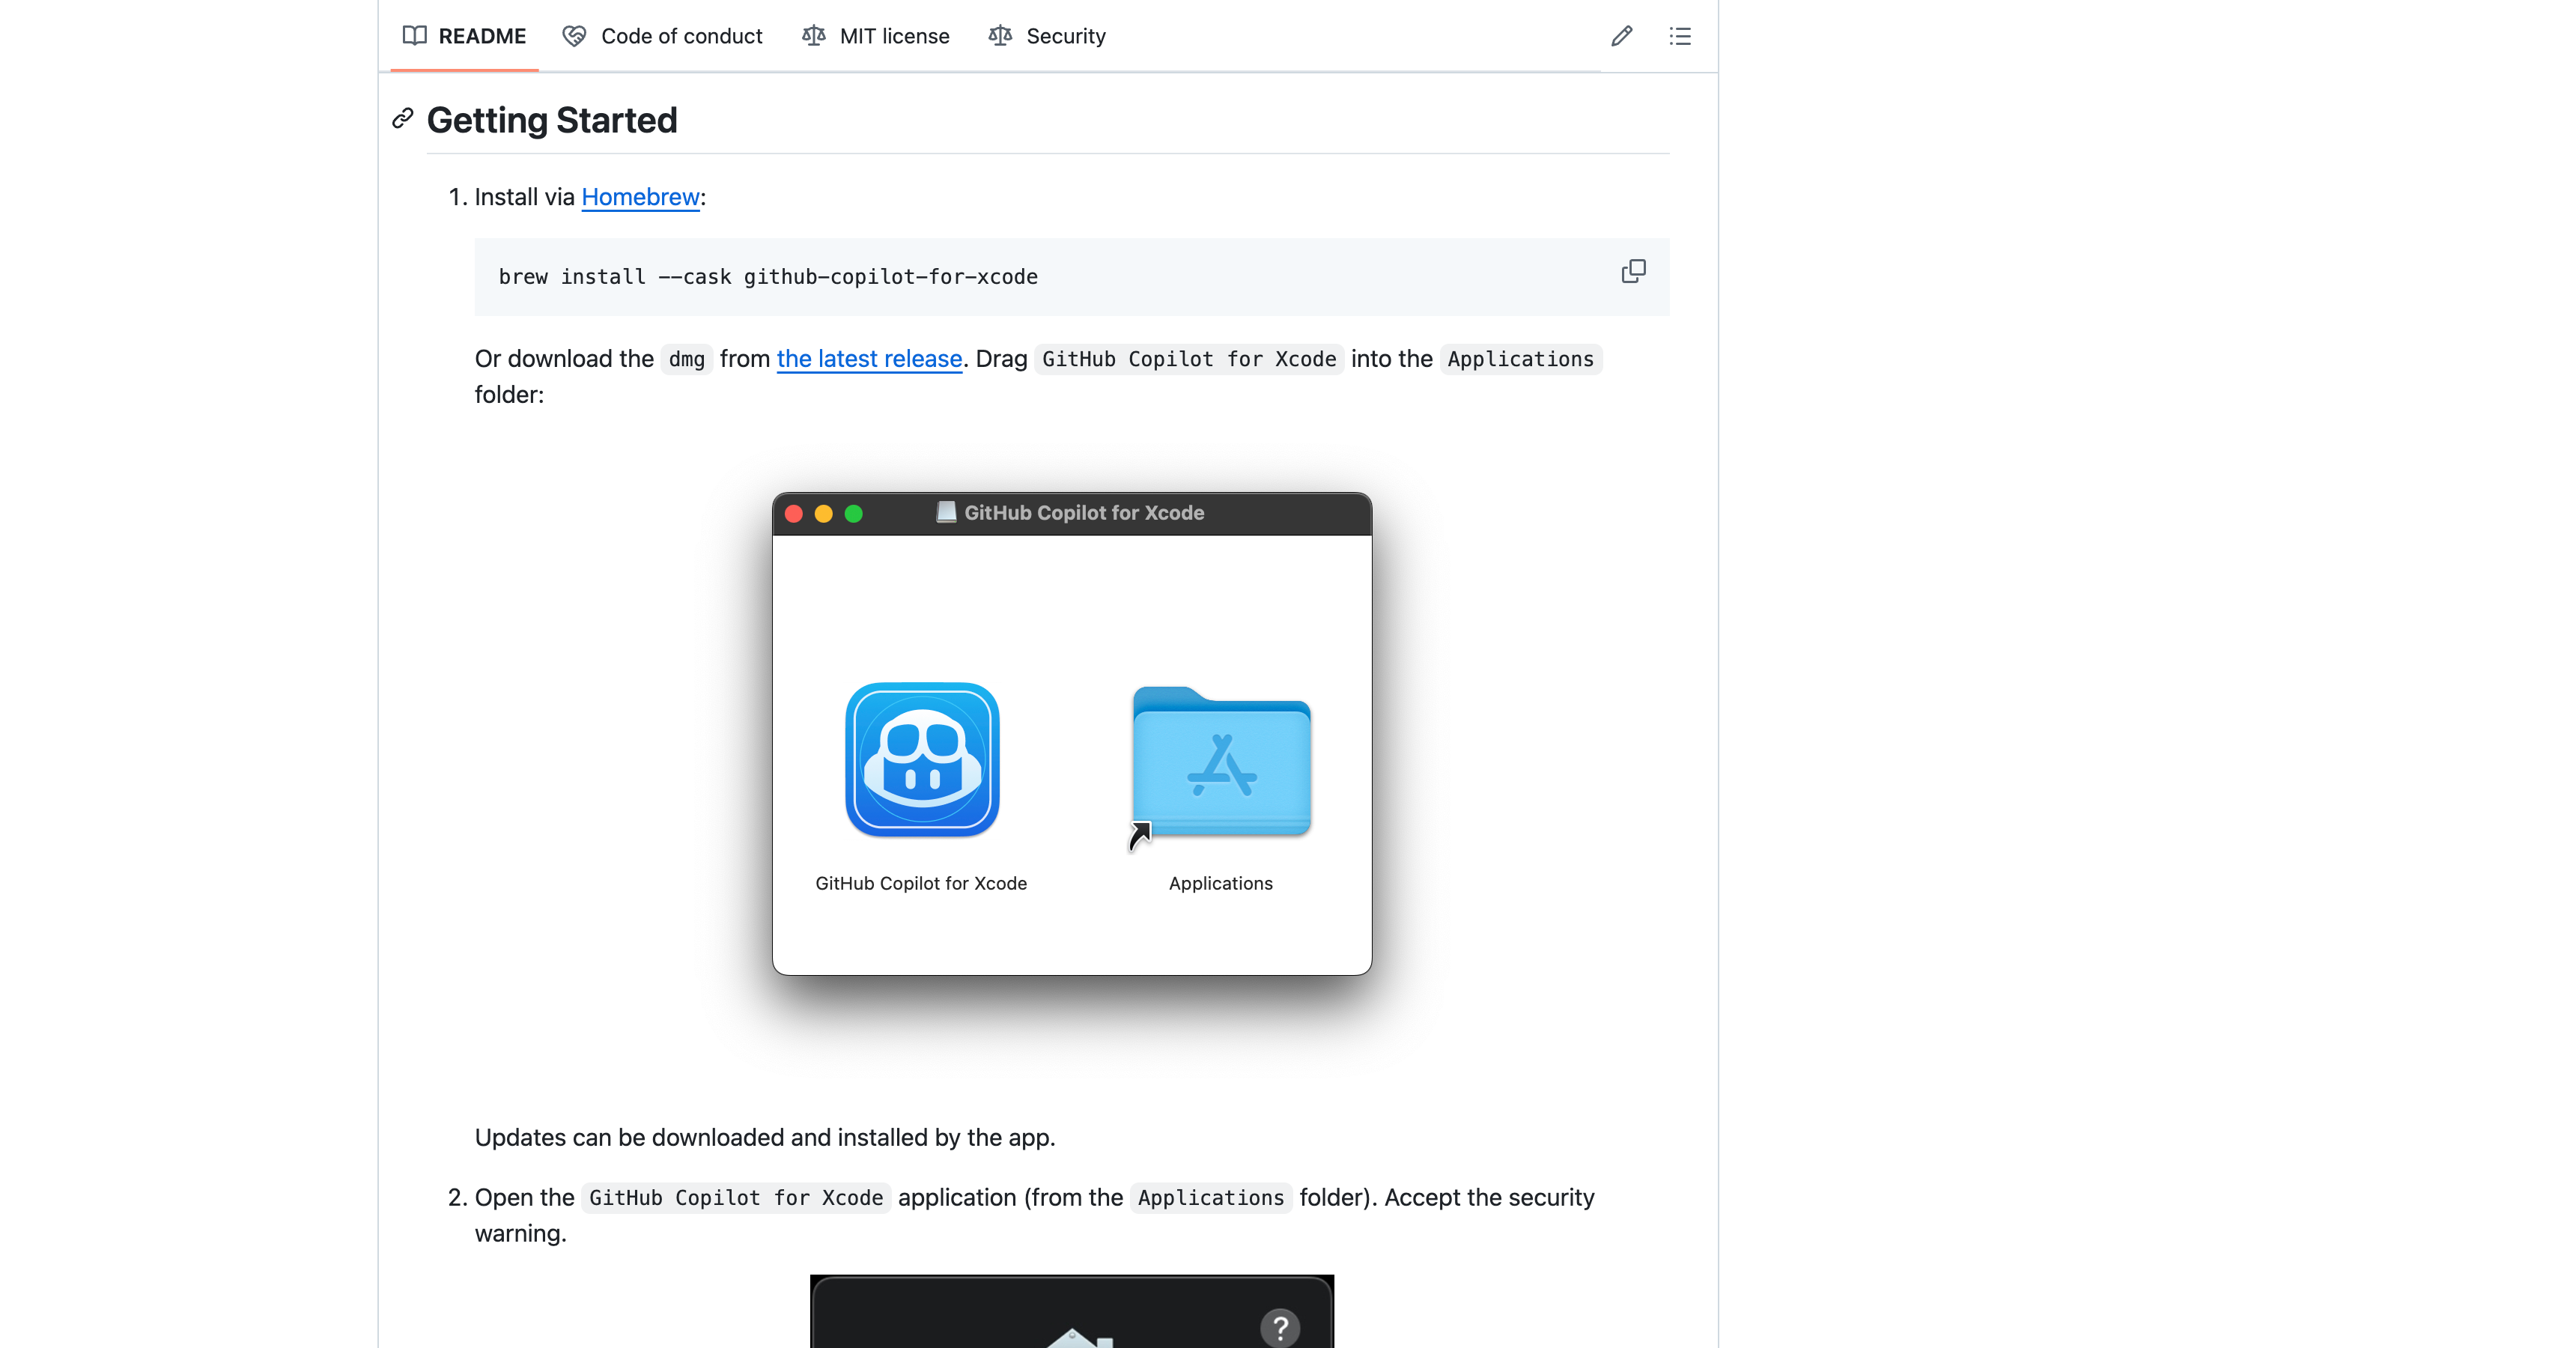
Task: Open the outline list icon
Action: click(x=1679, y=36)
